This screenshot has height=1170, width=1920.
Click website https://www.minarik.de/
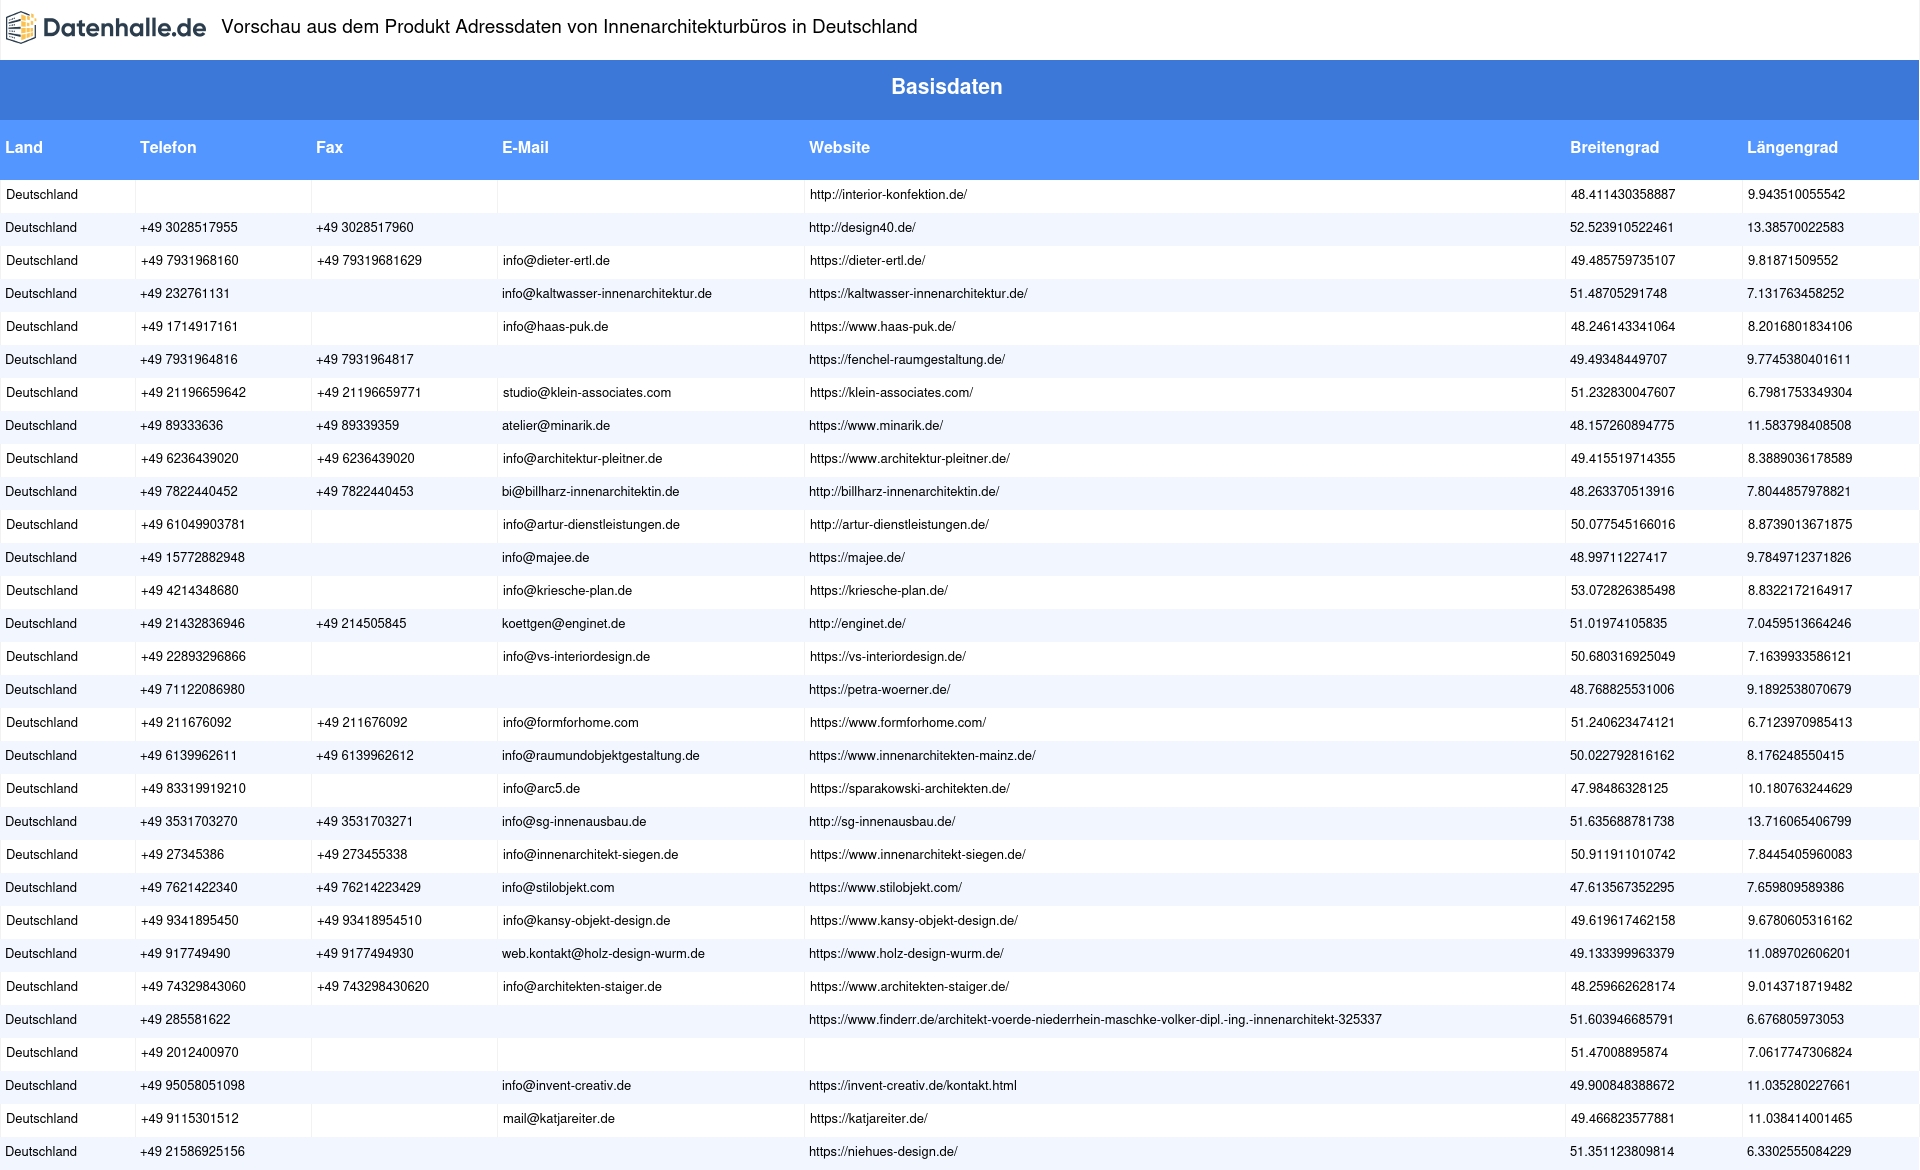click(x=876, y=426)
